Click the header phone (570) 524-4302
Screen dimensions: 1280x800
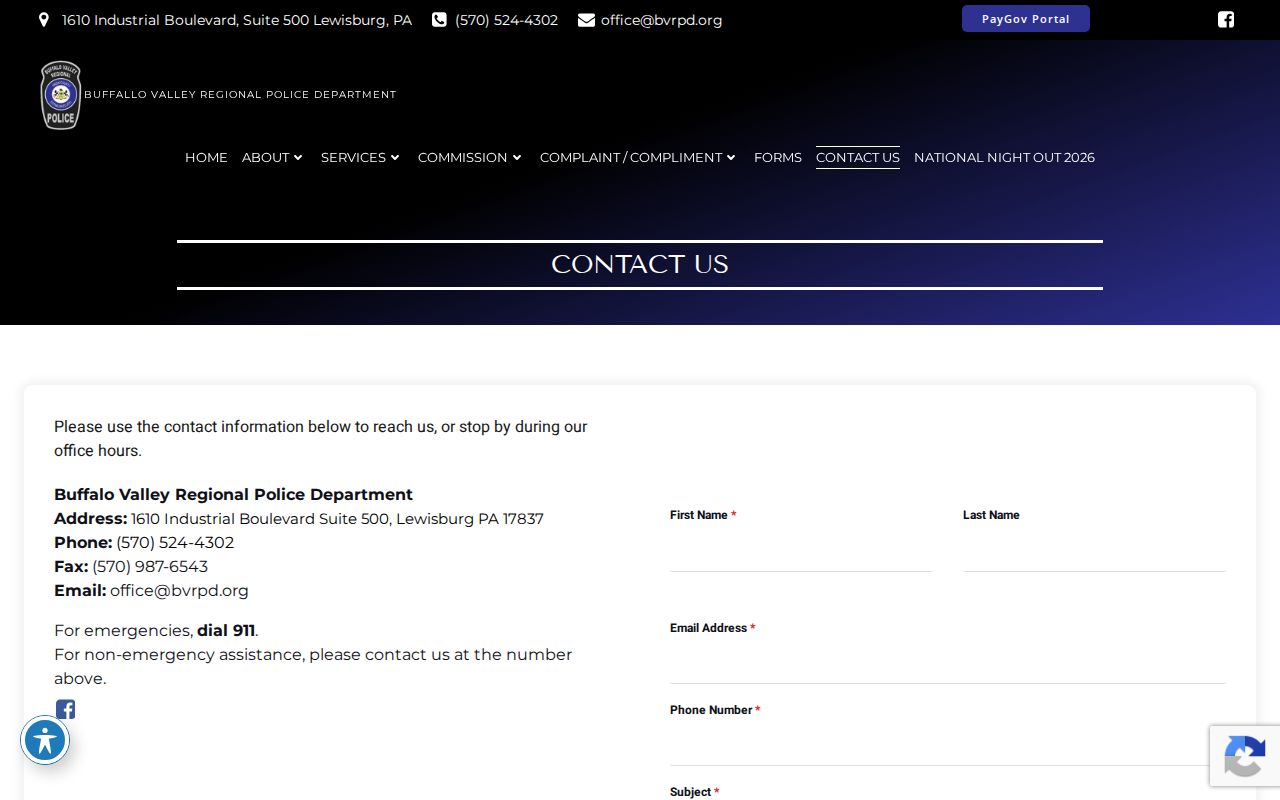coord(506,20)
